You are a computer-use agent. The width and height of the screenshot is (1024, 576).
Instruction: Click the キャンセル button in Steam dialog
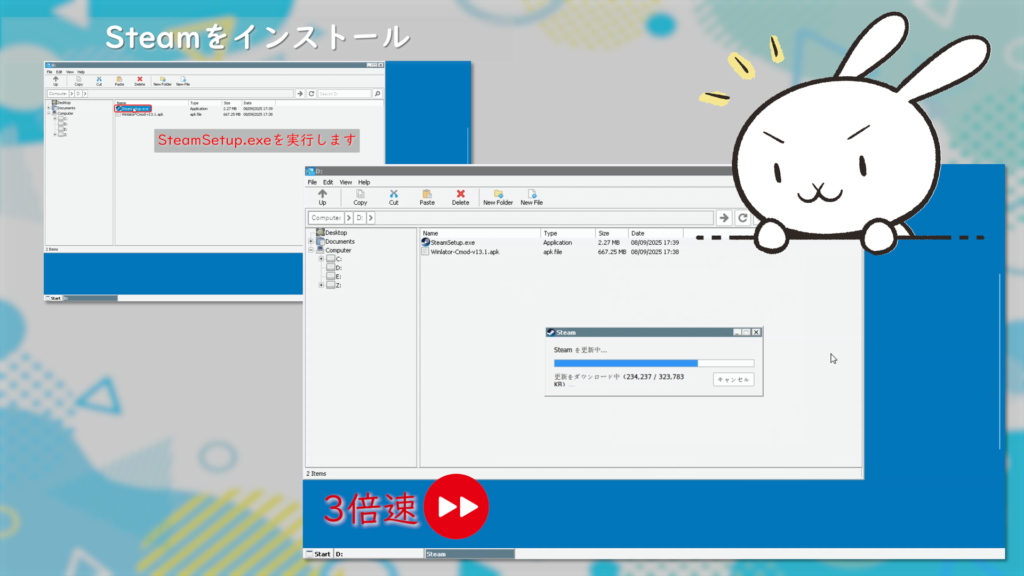733,379
